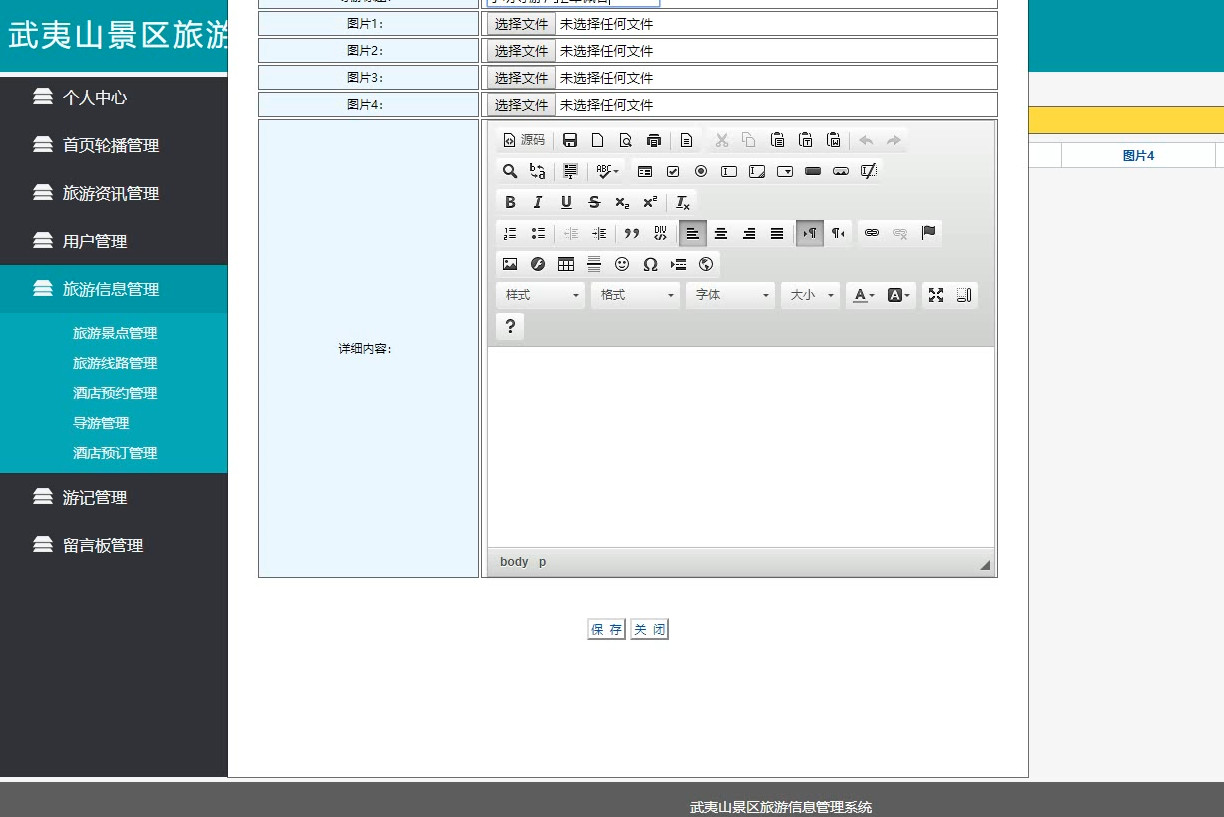Insert an Image Button form icon
This screenshot has width=1224, height=817.
841,171
